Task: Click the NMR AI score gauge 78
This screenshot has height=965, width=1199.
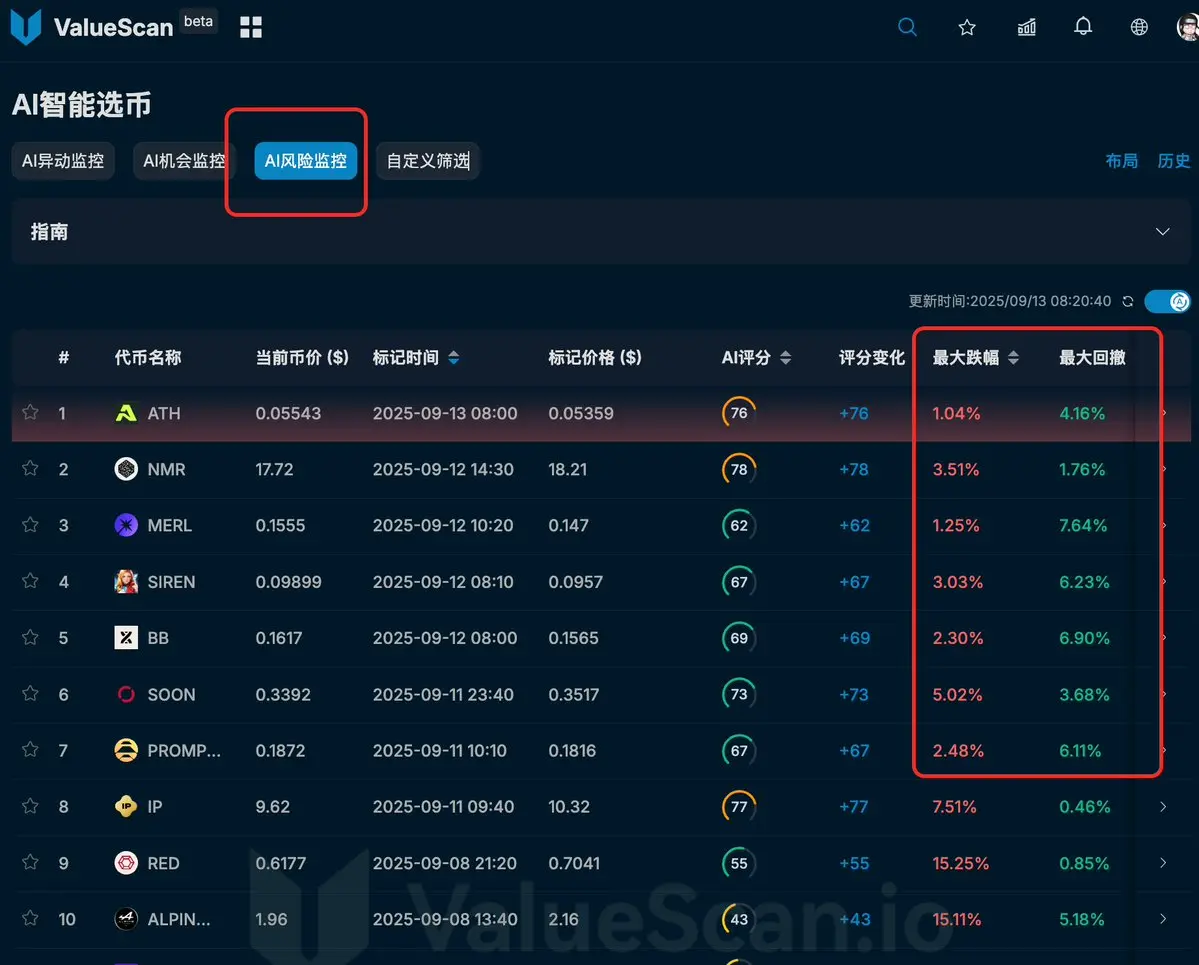Action: [x=739, y=469]
